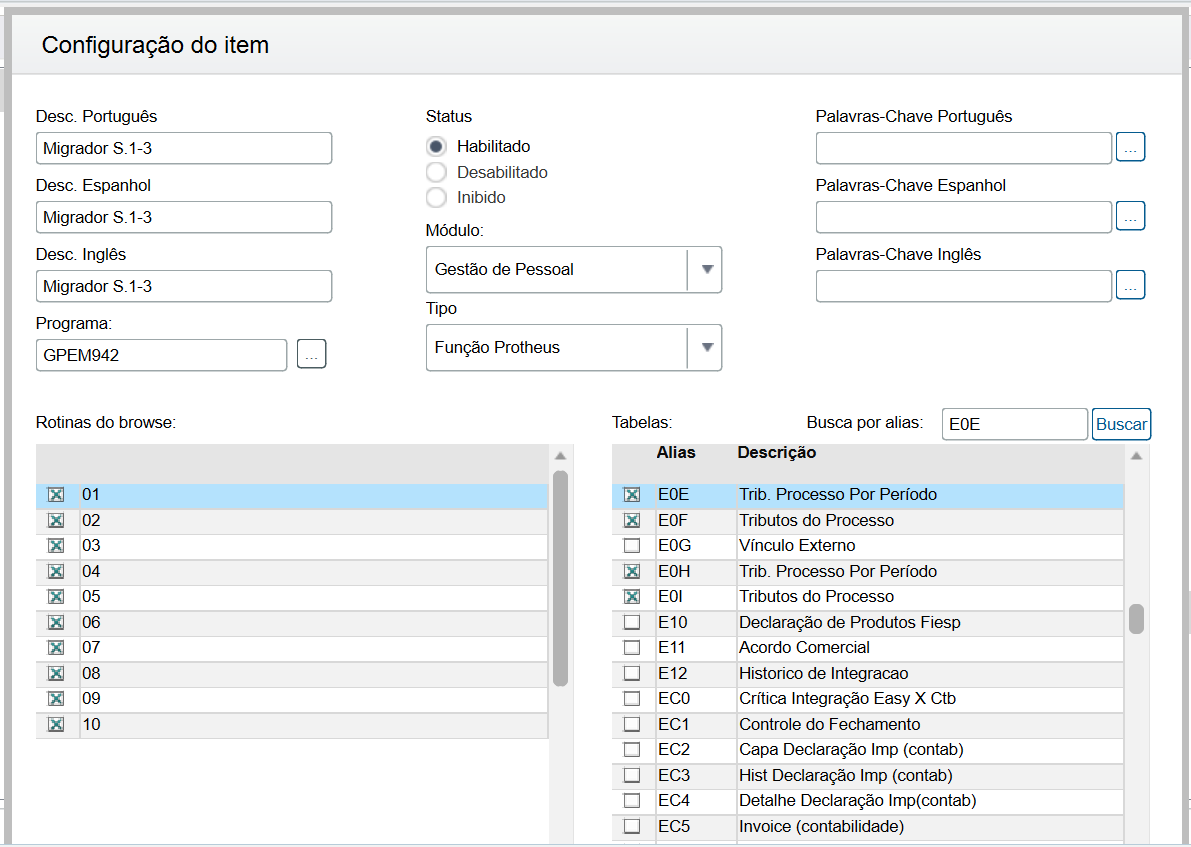
Task: Click ellipsis button for Palavras-Chave Espanhol
Action: (1130, 217)
